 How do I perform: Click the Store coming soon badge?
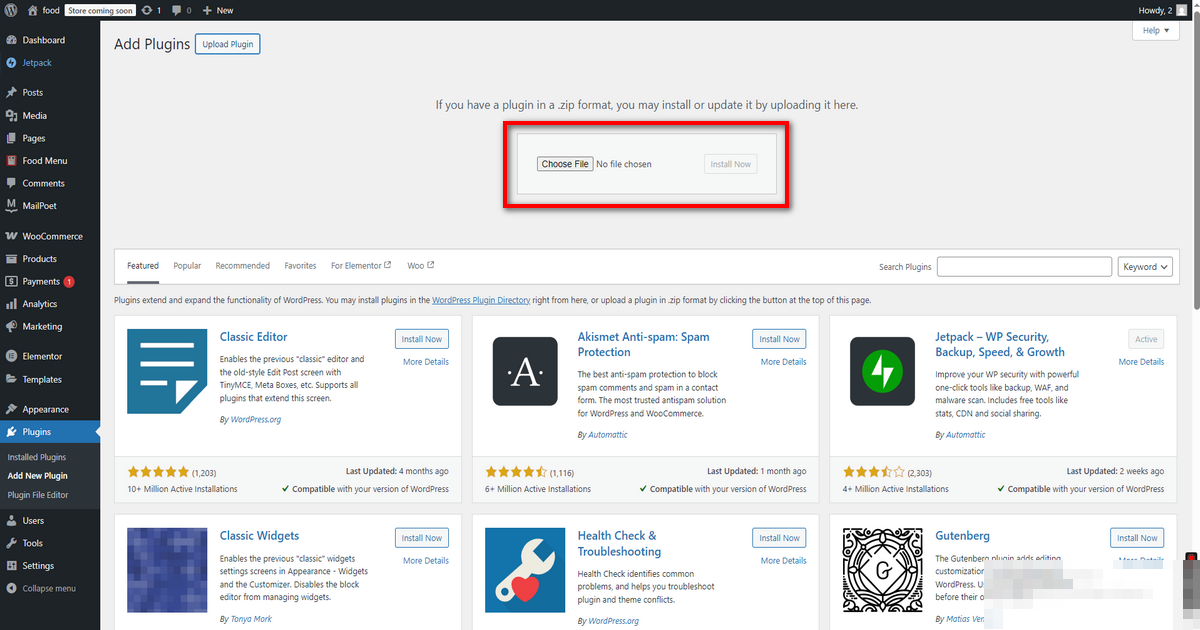pos(100,10)
